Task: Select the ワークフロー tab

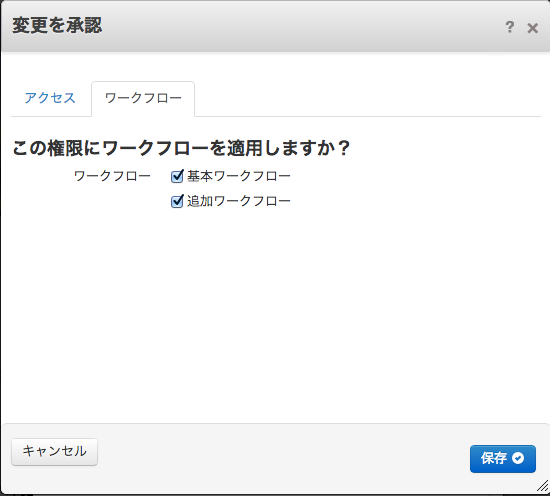Action: pyautogui.click(x=143, y=99)
